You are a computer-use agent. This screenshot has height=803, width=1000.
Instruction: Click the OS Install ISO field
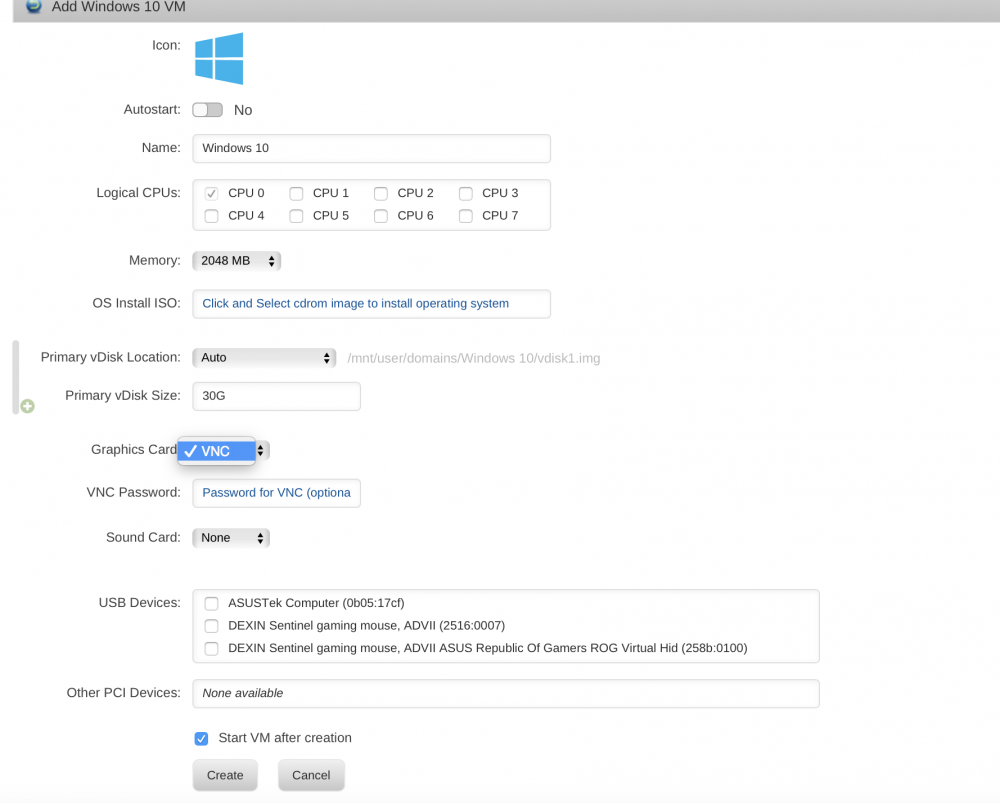371,304
